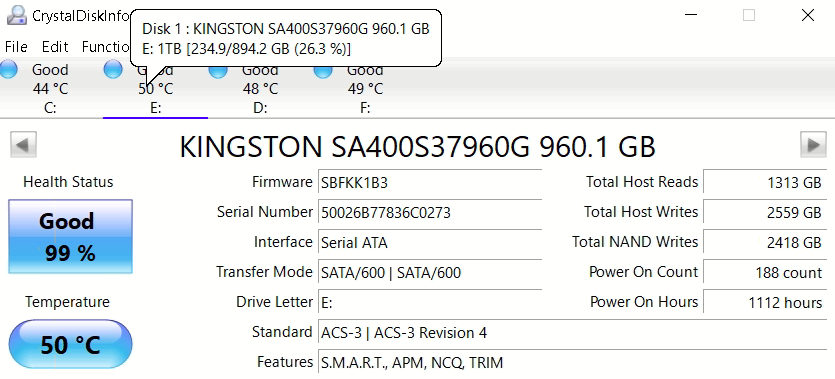Click the 48 °C temperature of drive D:

tap(260, 88)
